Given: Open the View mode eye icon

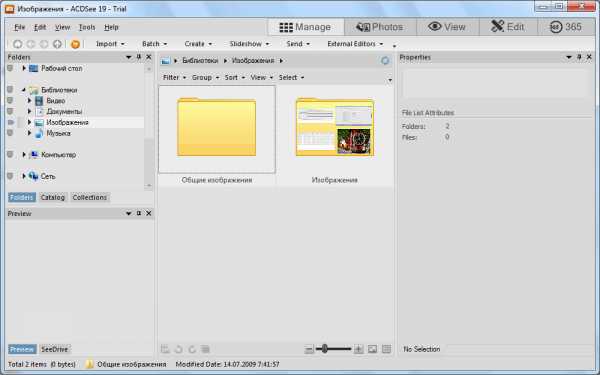Looking at the screenshot, I should 434,27.
